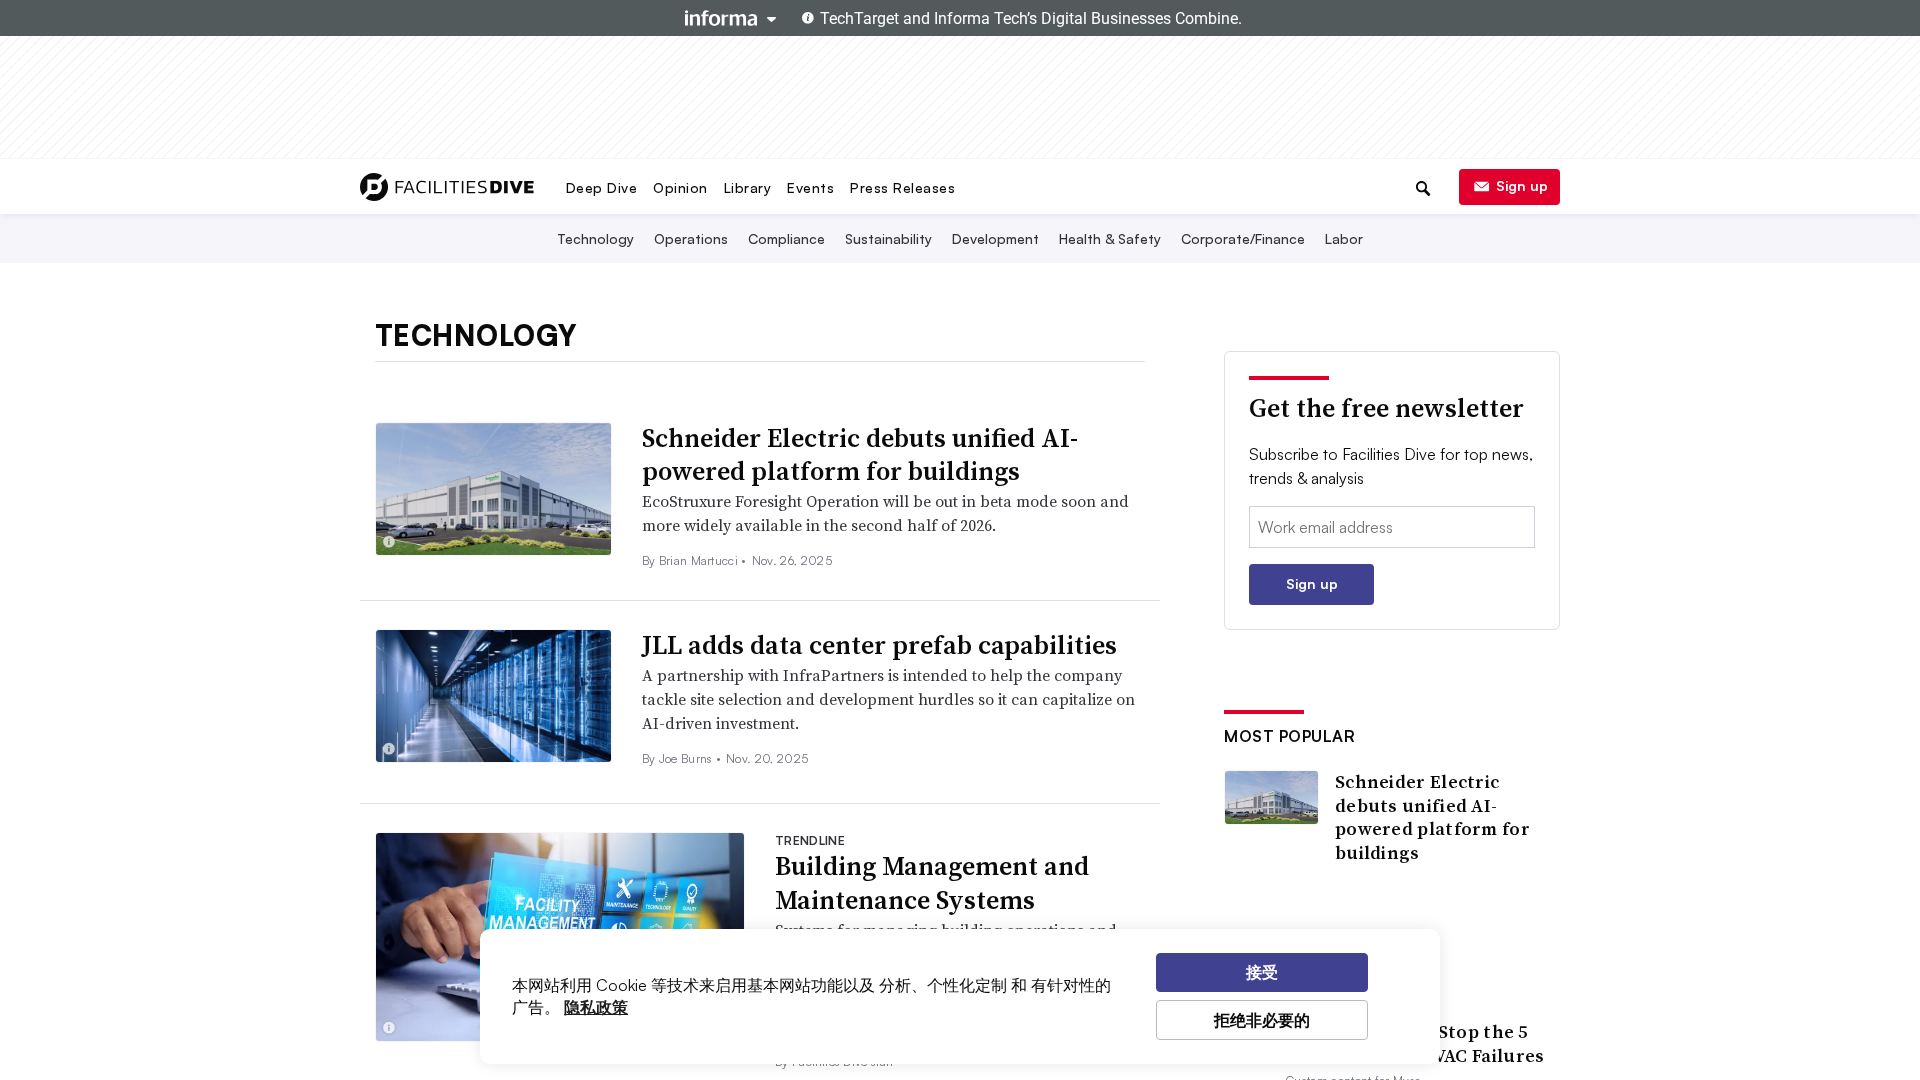Click info icon on Schneider Electric image
The image size is (1920, 1080).
click(x=389, y=542)
